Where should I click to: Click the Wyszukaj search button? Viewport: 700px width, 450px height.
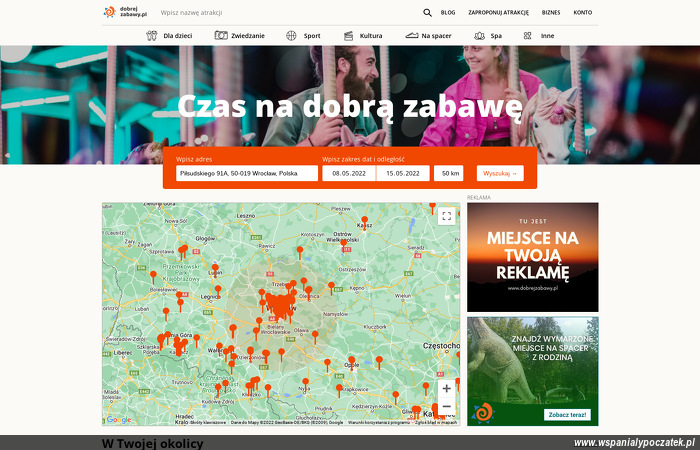point(500,173)
